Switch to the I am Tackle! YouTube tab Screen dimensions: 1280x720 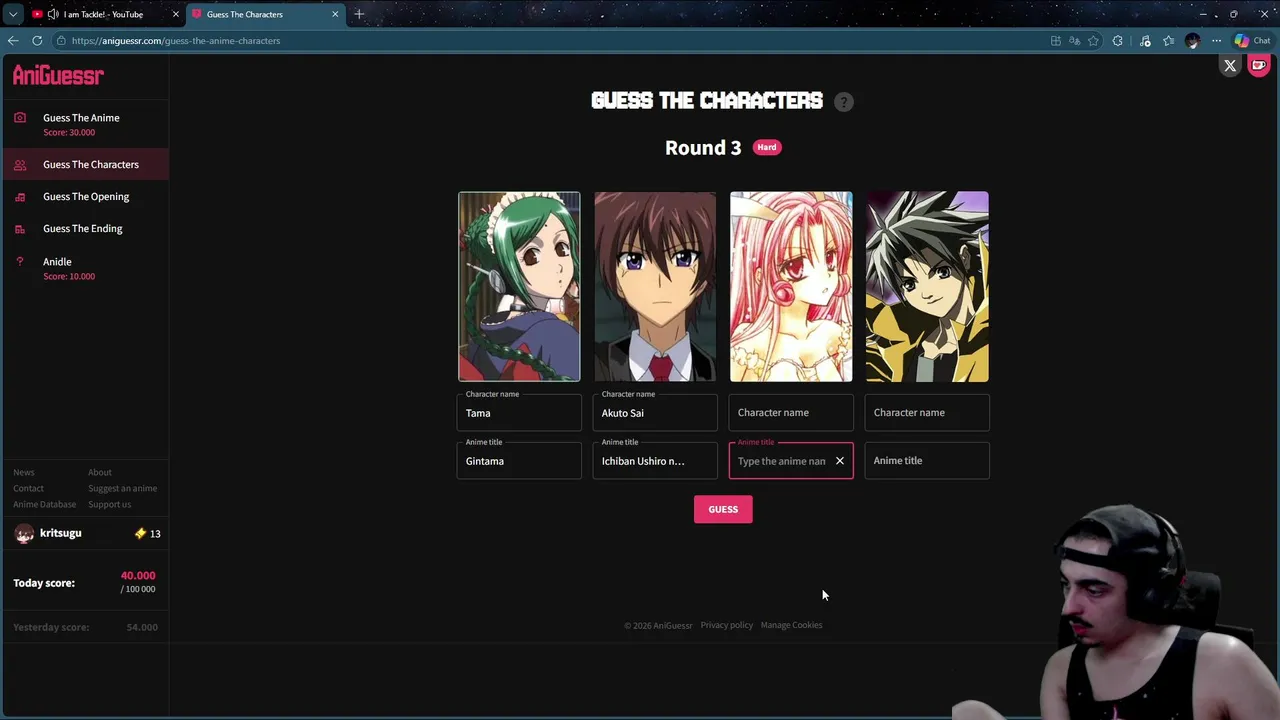[x=103, y=15]
